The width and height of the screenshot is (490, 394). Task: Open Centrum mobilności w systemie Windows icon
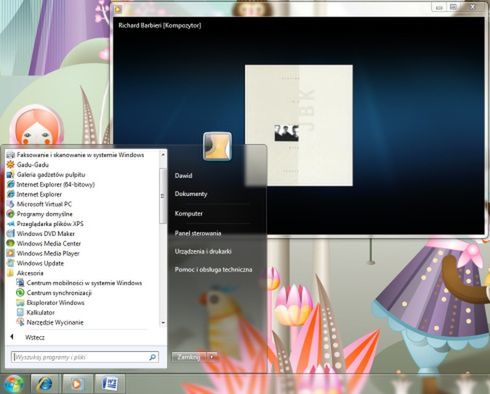pos(20,283)
